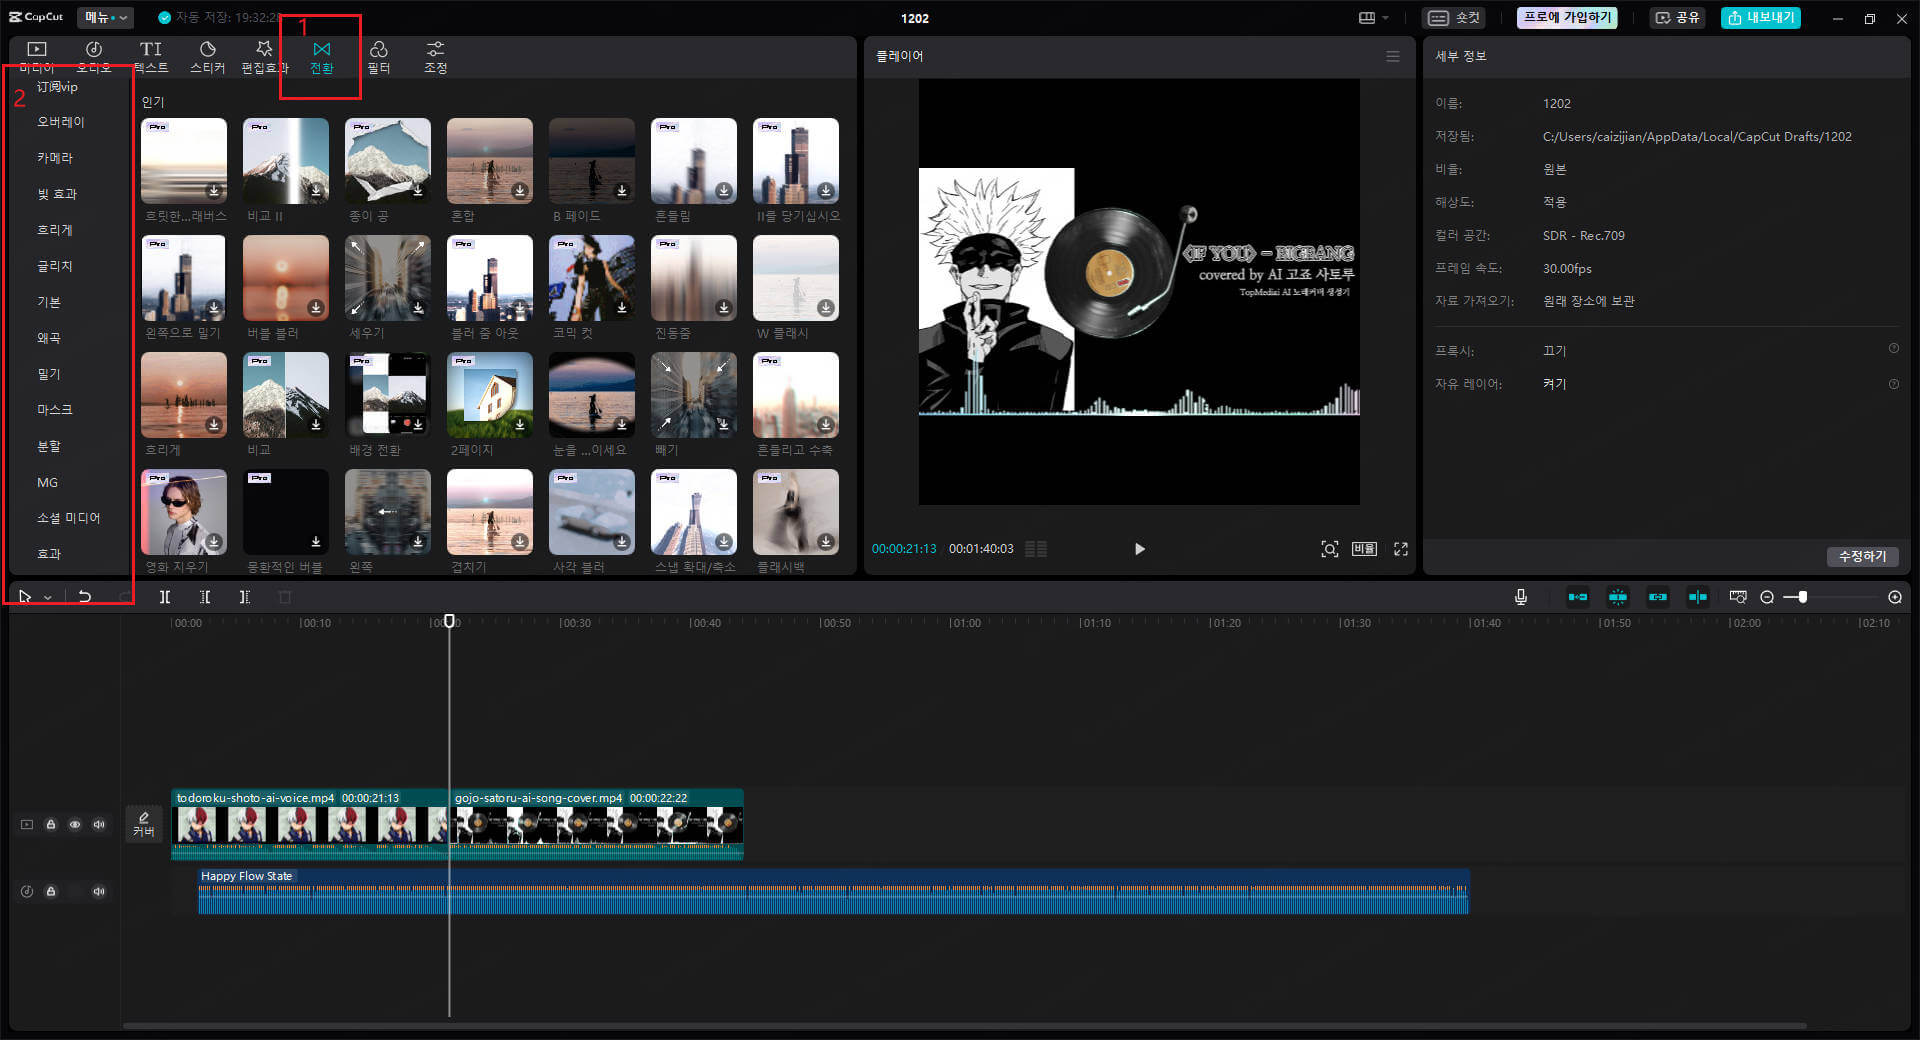Select the 오버레이 transition category
This screenshot has height=1040, width=1920.
click(61, 122)
